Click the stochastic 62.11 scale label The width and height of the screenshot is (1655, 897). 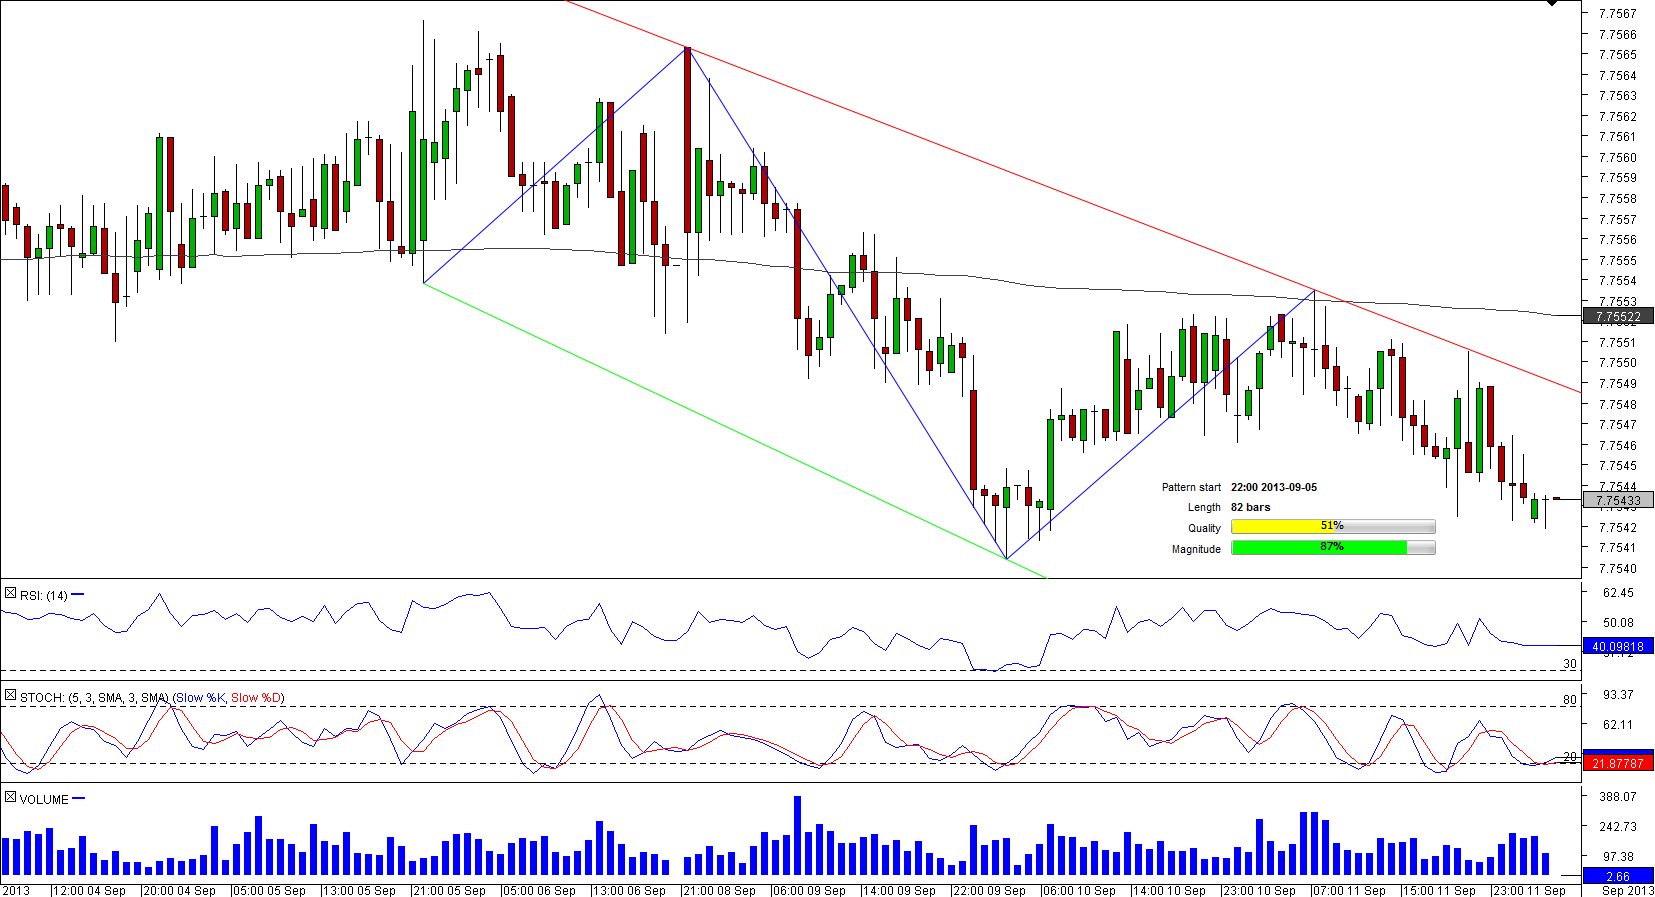tap(1618, 725)
